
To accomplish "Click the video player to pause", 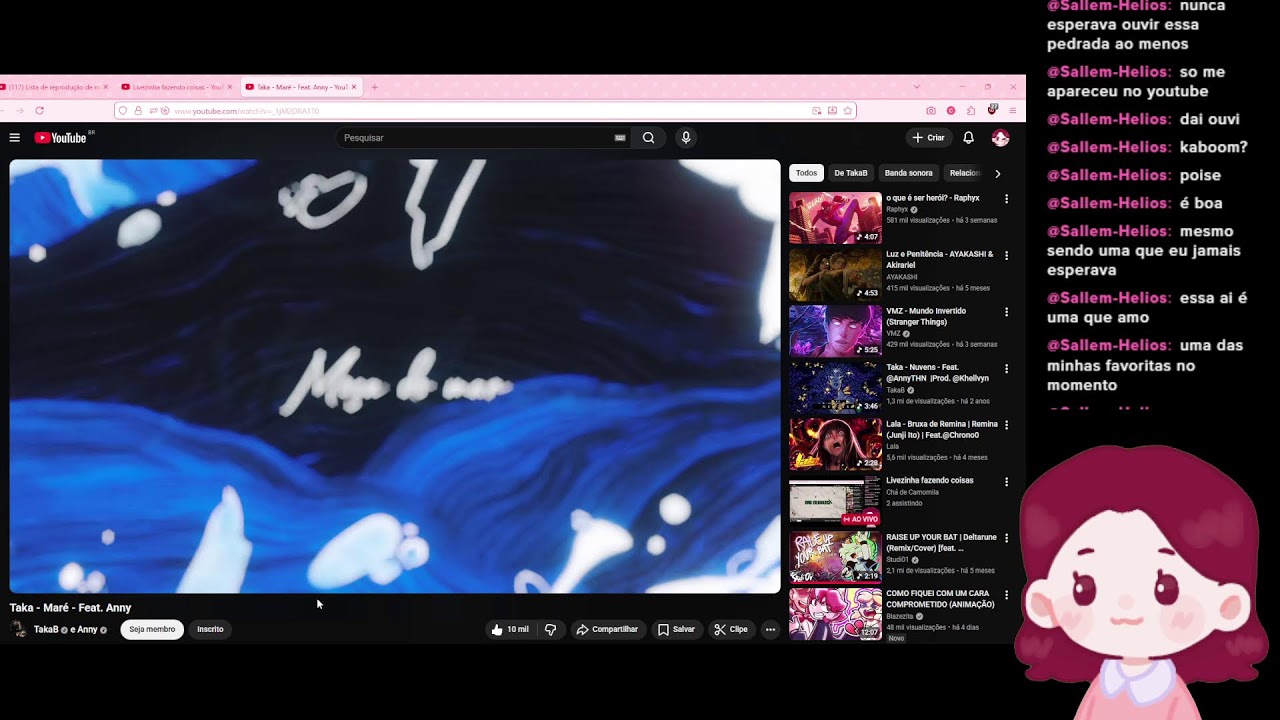I will pos(394,376).
